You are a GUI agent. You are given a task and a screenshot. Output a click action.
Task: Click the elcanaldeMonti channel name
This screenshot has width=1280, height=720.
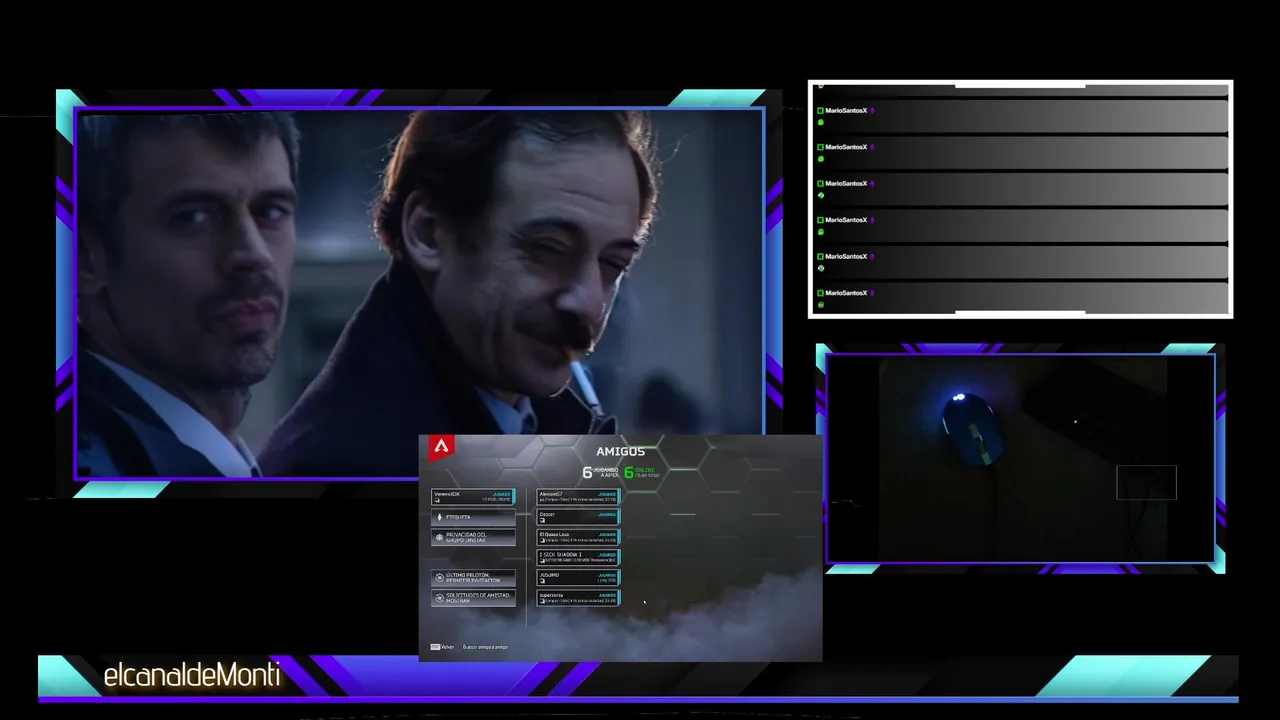[192, 677]
